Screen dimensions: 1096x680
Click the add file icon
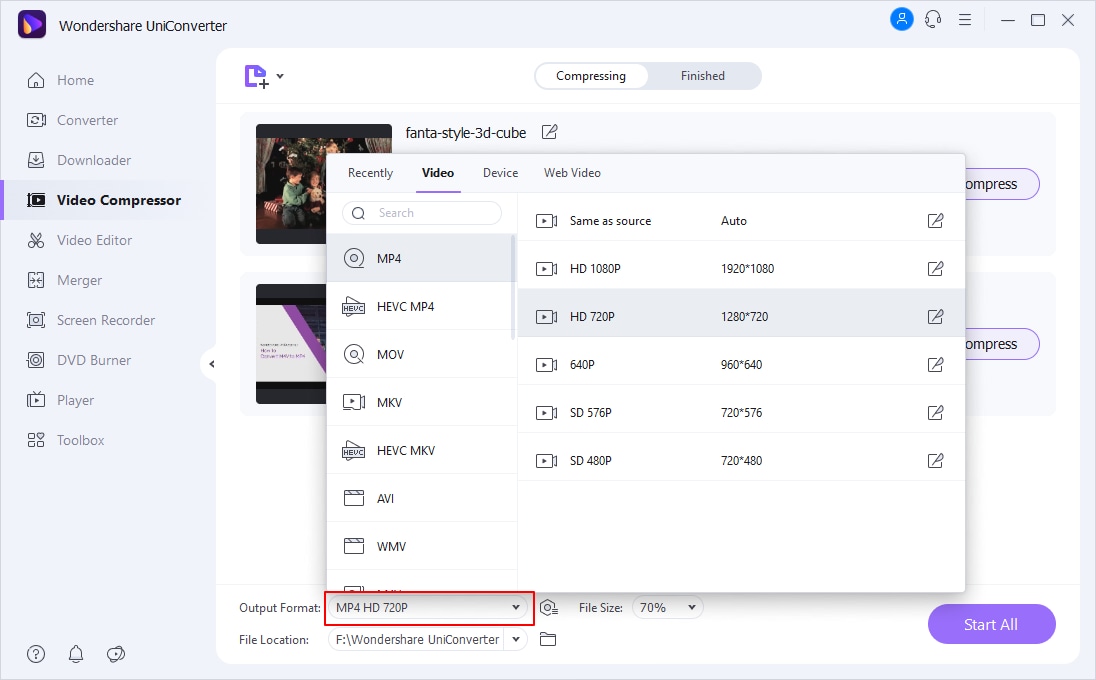[257, 76]
